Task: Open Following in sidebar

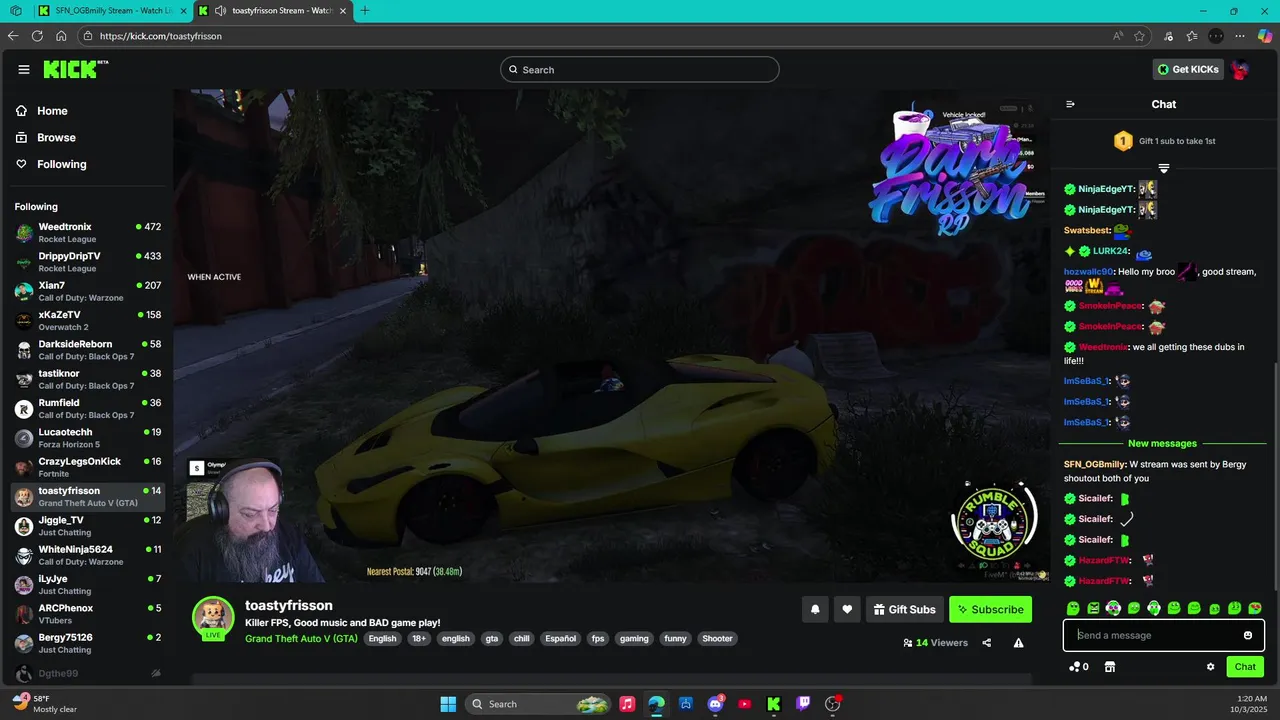Action: pyautogui.click(x=61, y=164)
